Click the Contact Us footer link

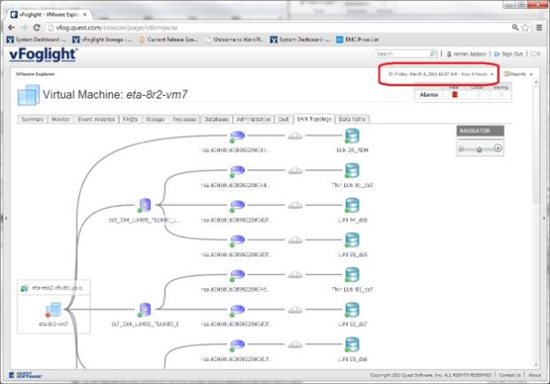tap(510, 375)
